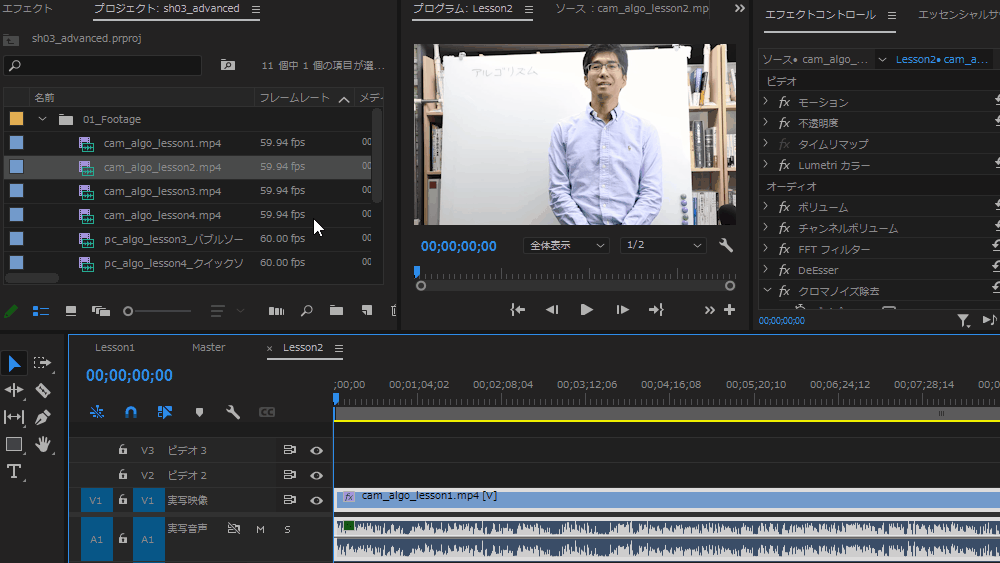The image size is (1000, 563).
Task: Toggle timeline snapping magnet icon
Action: (131, 412)
